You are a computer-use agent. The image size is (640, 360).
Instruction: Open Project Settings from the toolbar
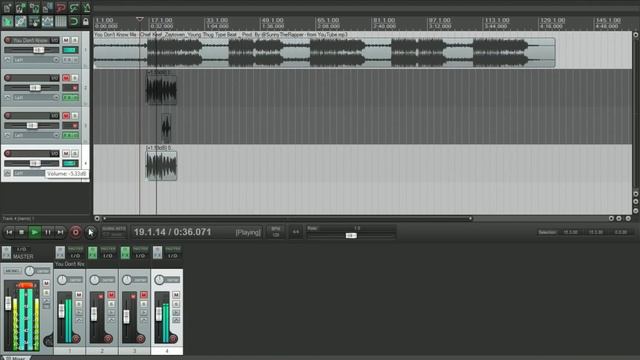point(47,7)
